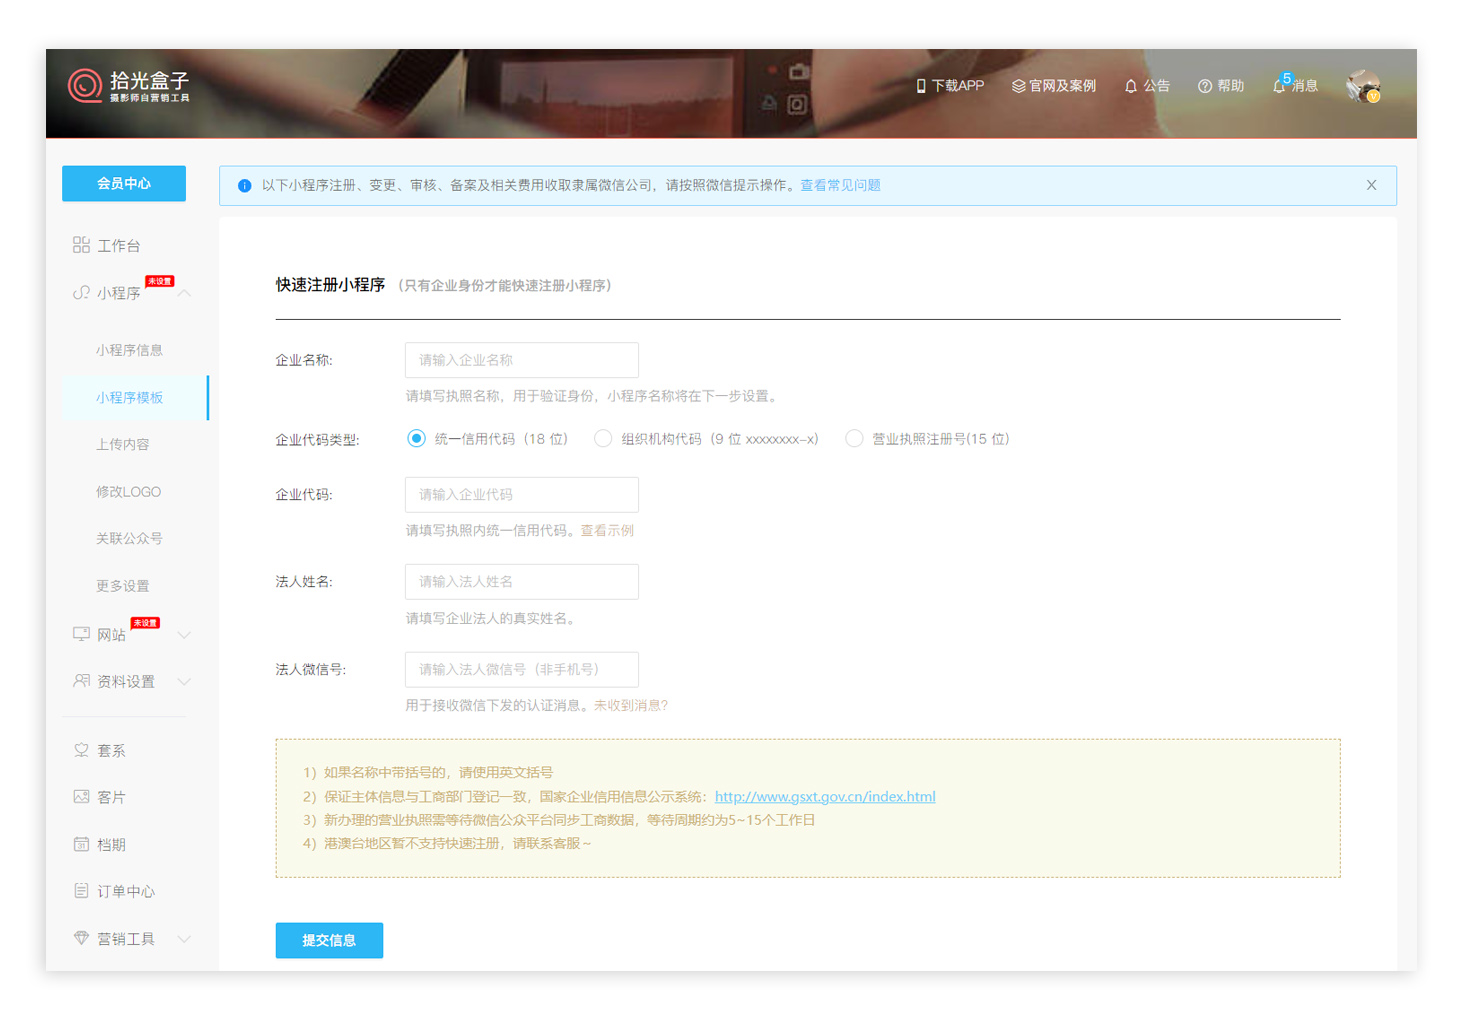
Task: Collapse the 小程序 sidebar section
Action: (184, 293)
